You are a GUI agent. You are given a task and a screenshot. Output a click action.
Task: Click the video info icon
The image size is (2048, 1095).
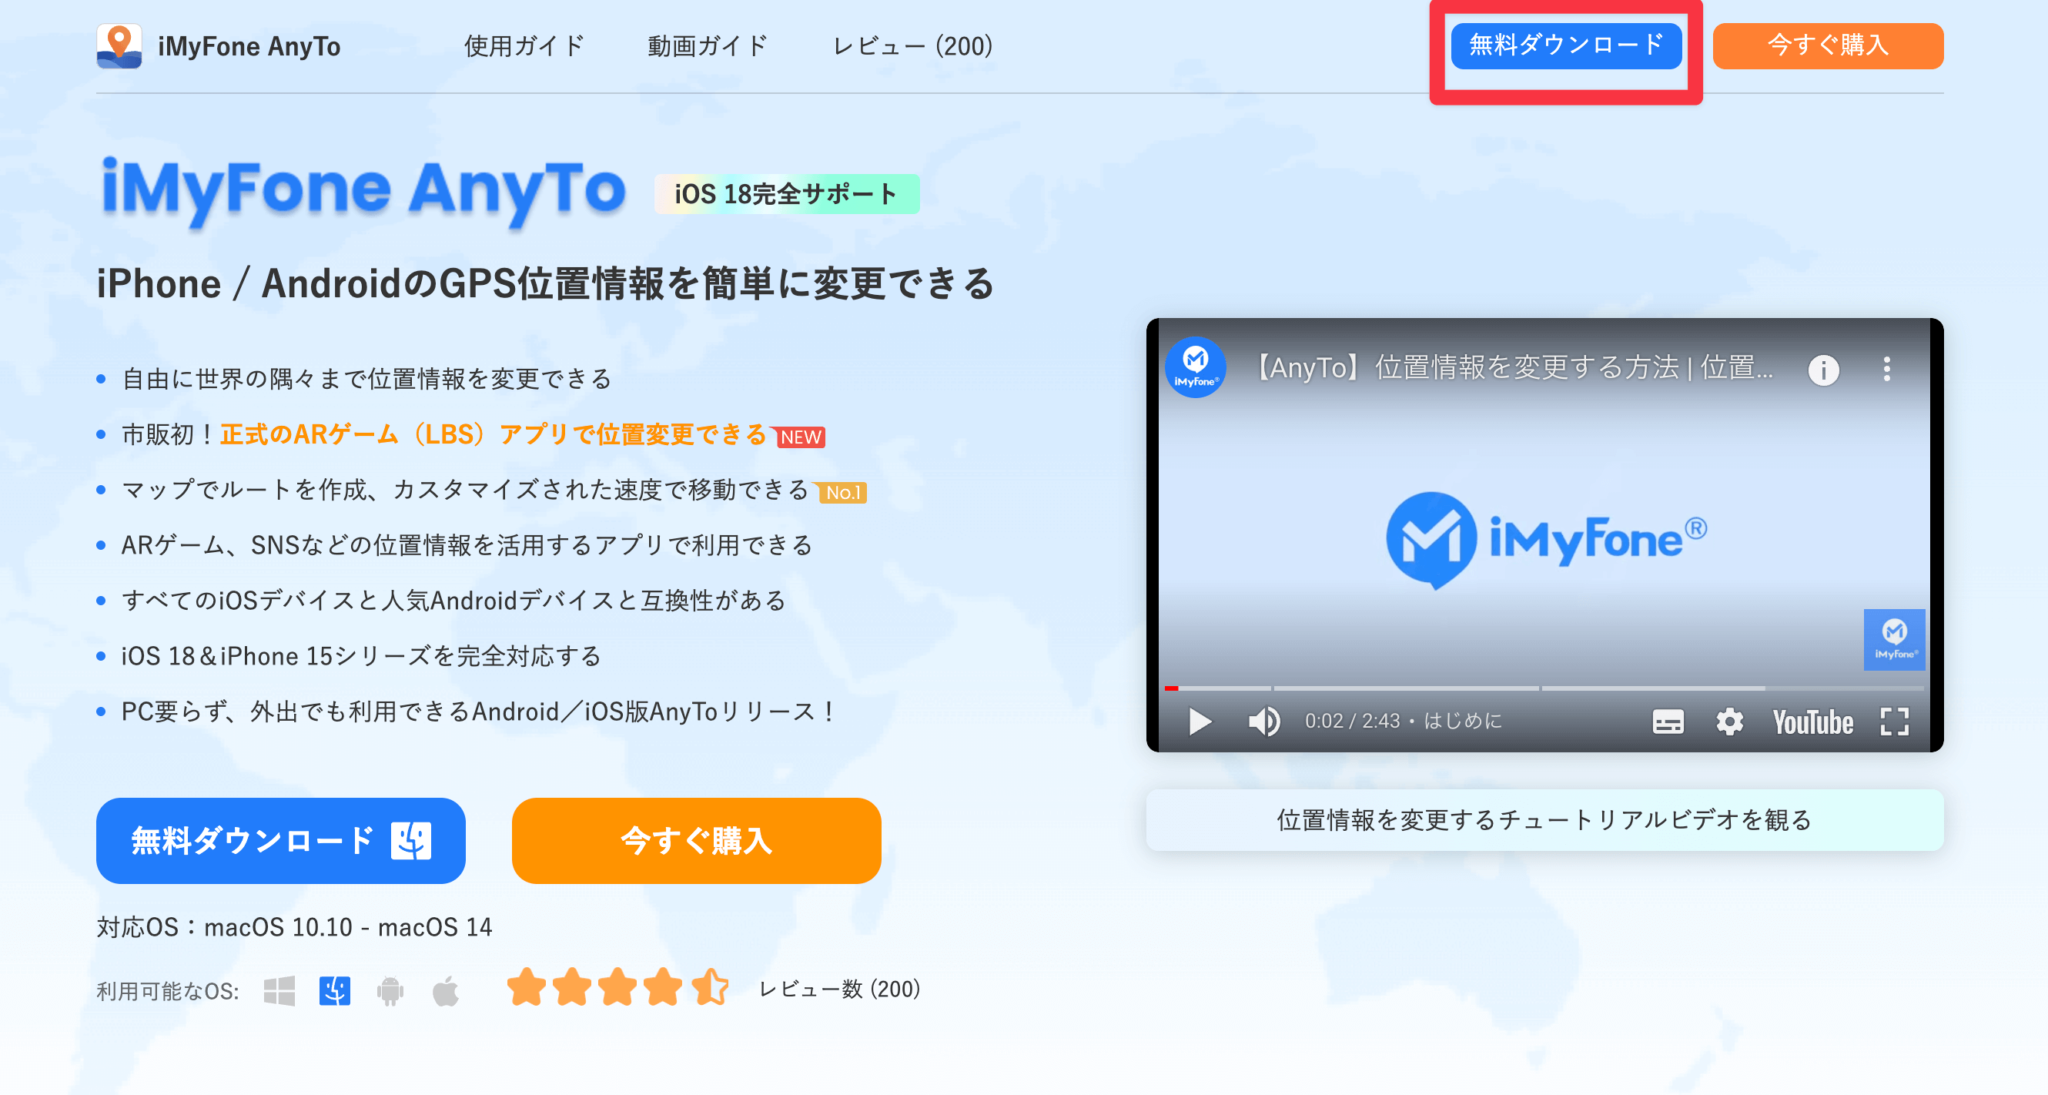click(x=1824, y=370)
